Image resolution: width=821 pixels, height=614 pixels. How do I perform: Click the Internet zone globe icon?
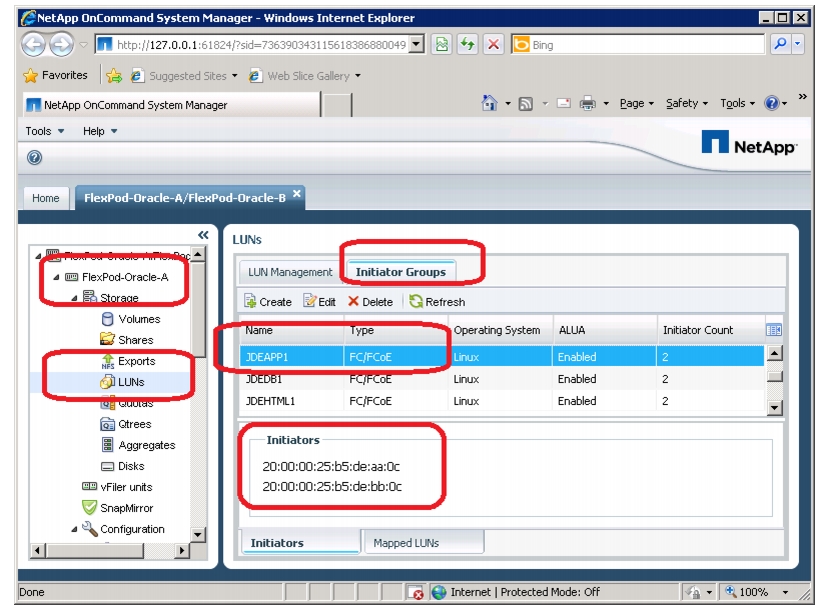439,592
